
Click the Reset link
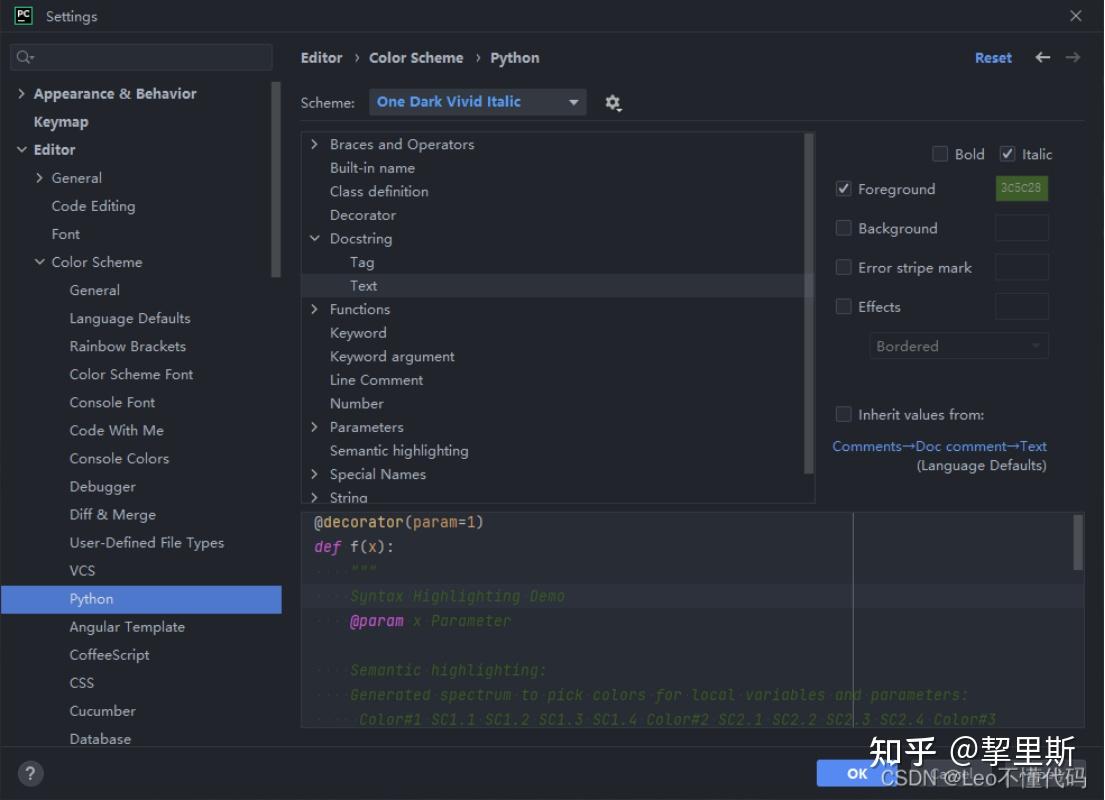click(x=993, y=58)
